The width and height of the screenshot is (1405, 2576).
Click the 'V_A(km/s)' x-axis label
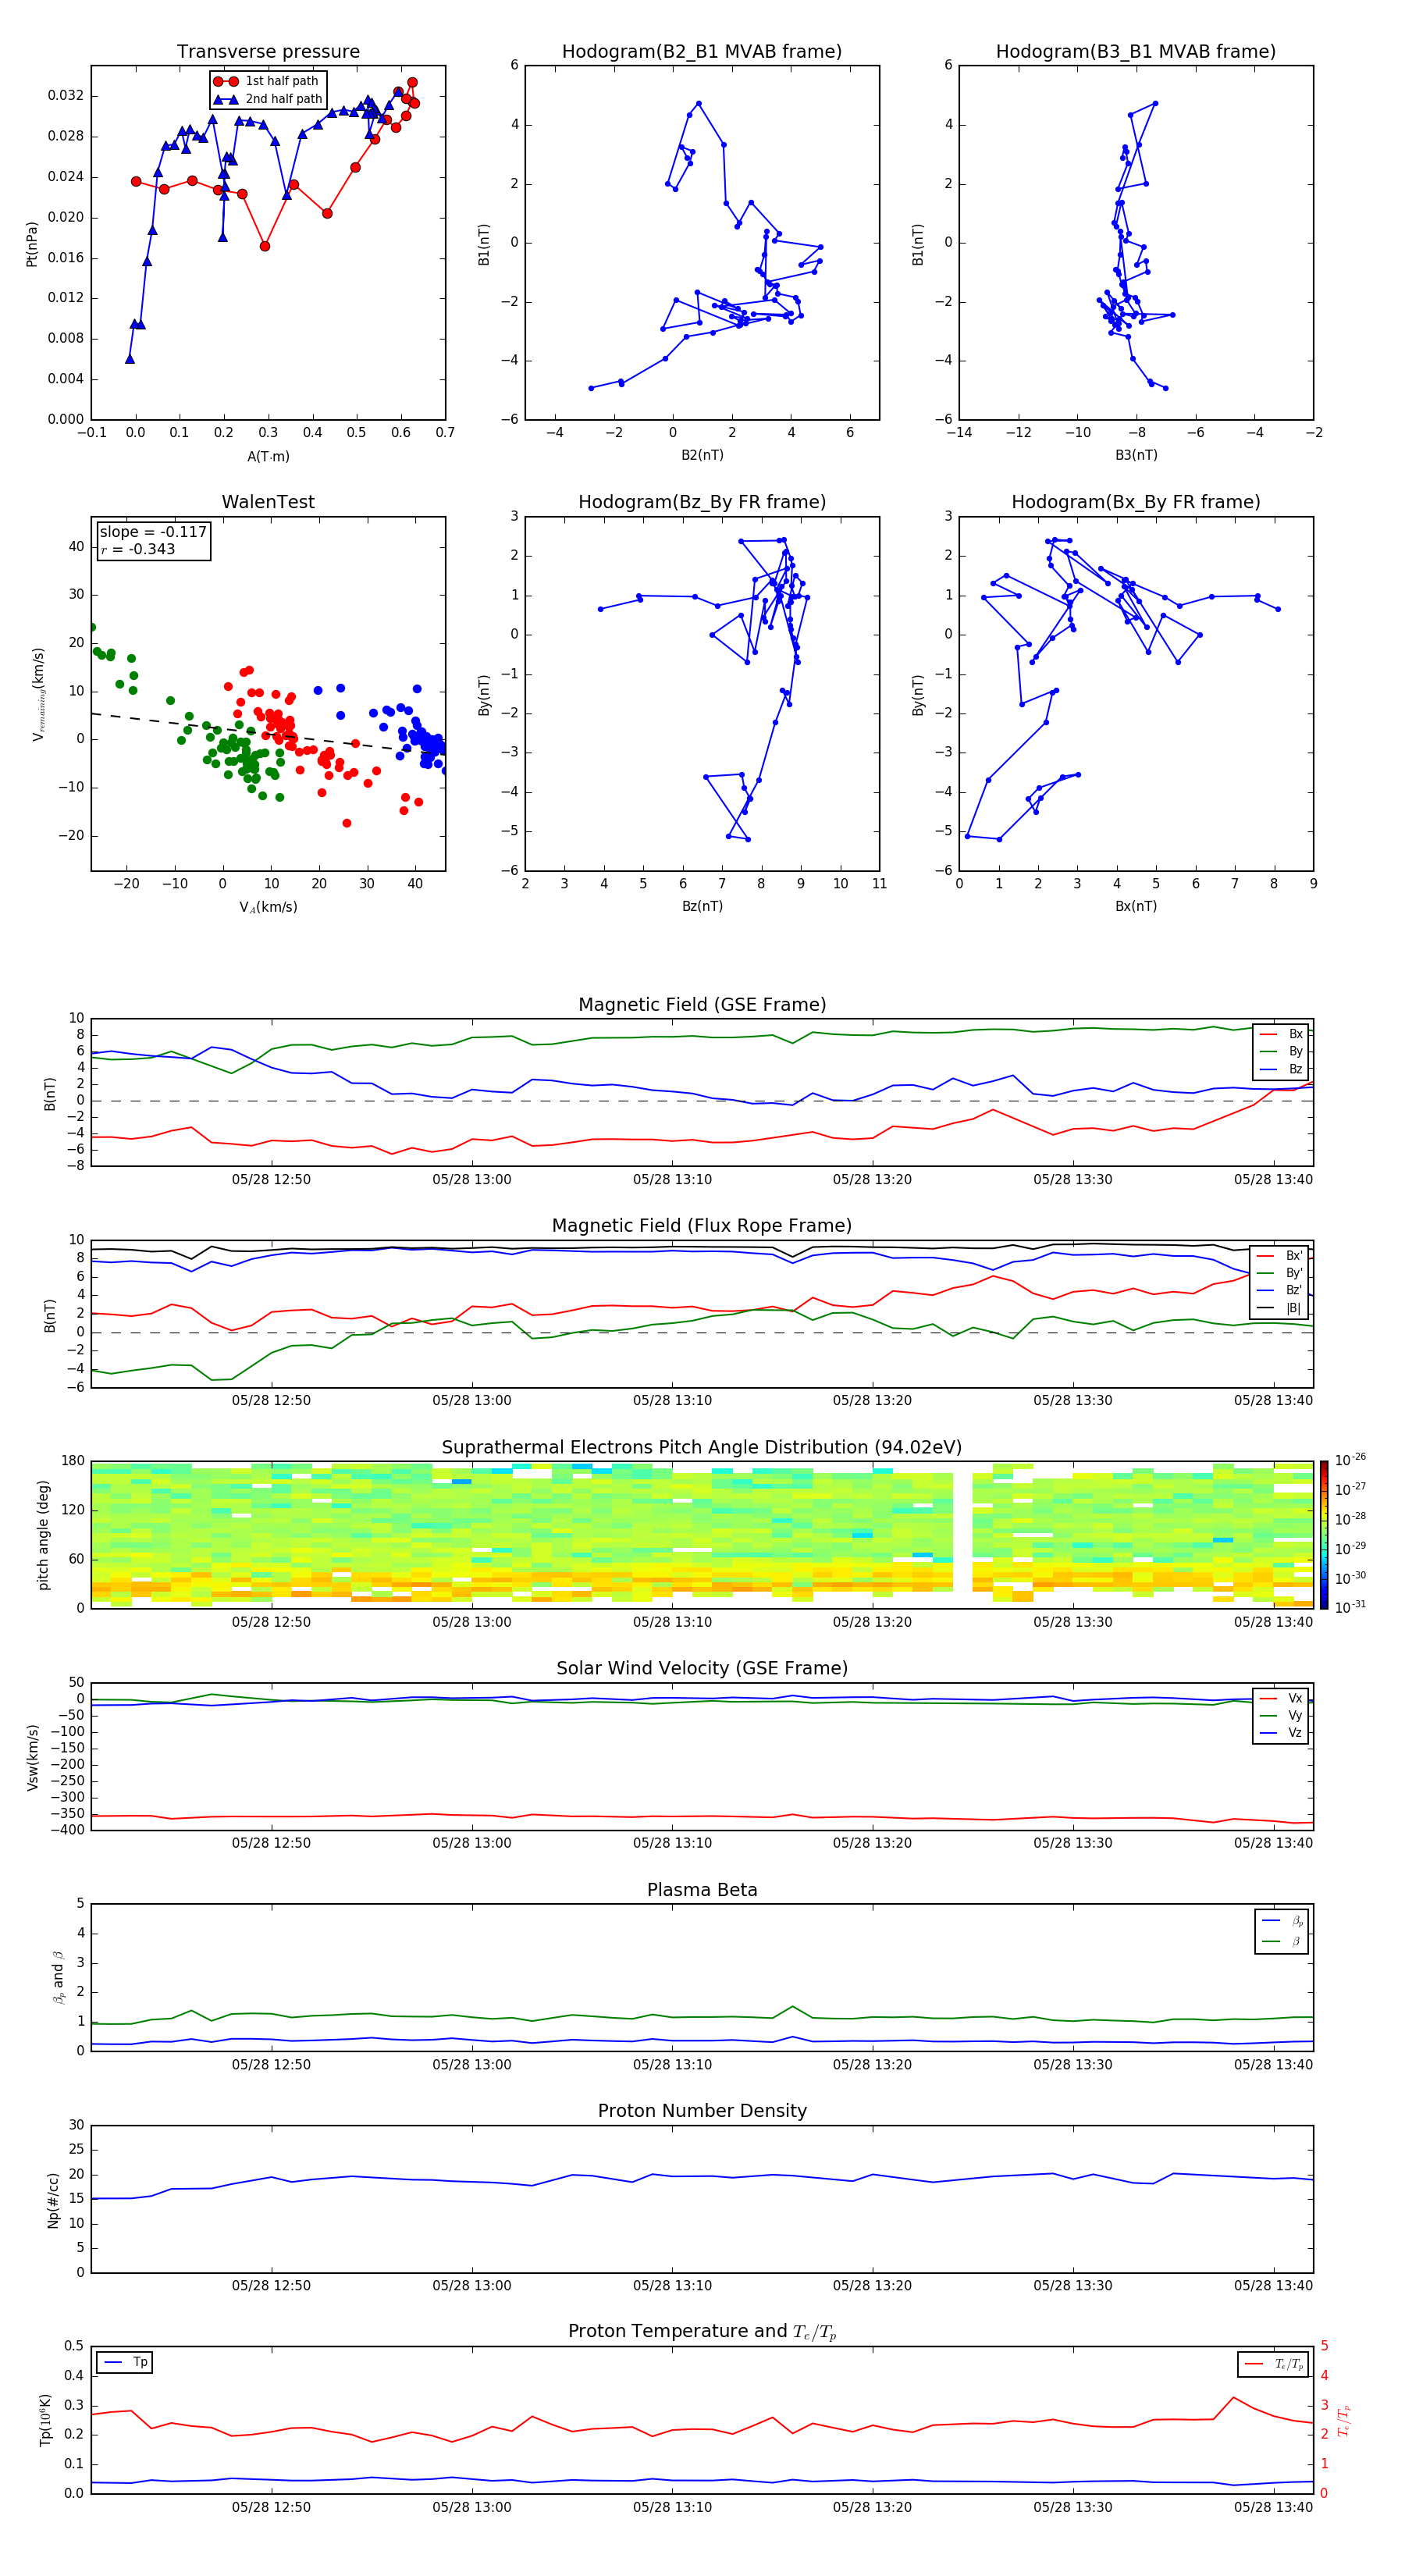pyautogui.click(x=268, y=907)
